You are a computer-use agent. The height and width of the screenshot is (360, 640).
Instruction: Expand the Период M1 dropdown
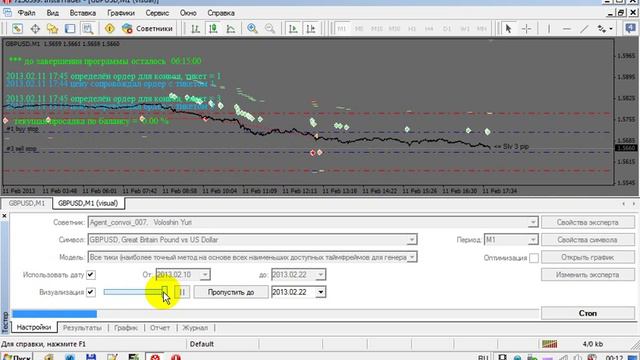click(533, 240)
